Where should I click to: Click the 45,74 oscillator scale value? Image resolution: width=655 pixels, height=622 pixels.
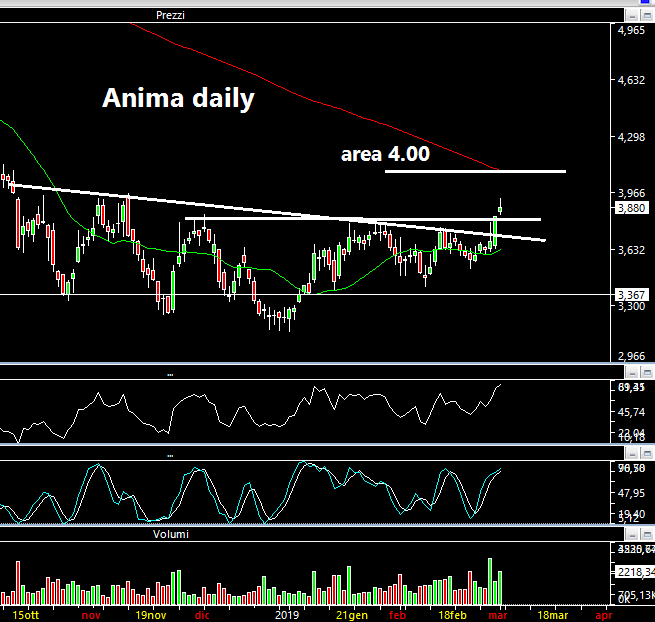point(631,412)
